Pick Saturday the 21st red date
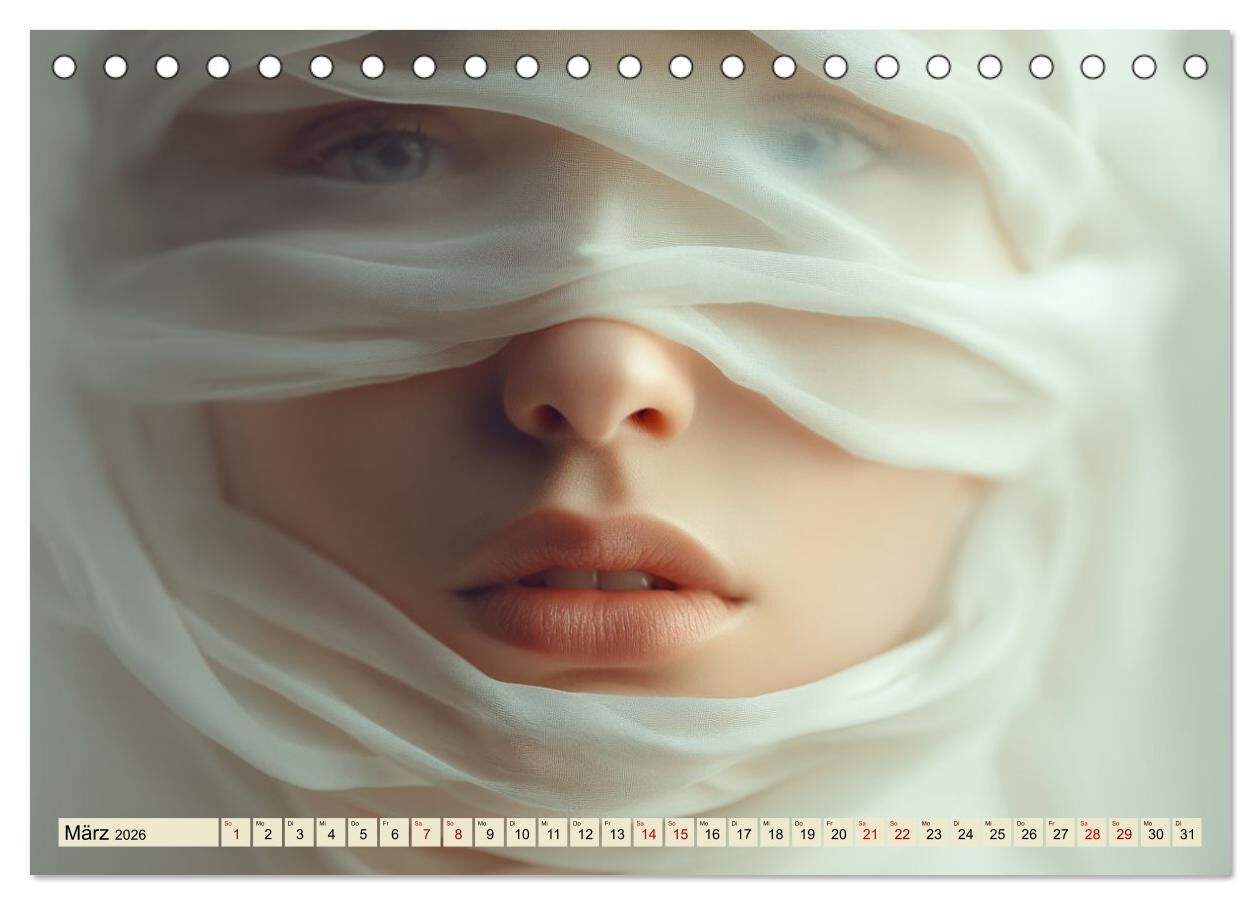 [869, 833]
